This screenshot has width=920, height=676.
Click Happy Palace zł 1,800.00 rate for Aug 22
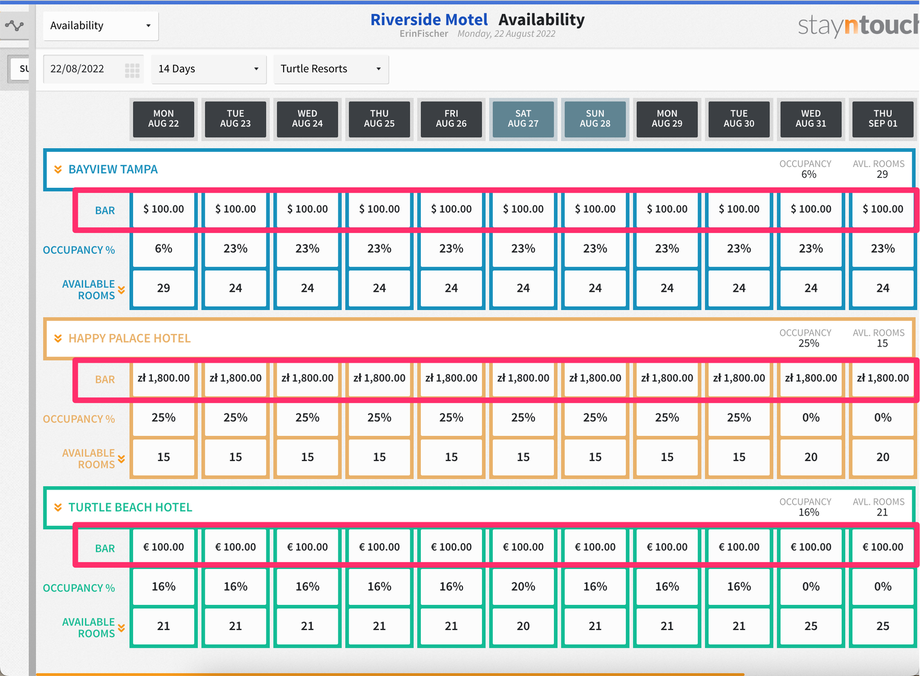point(164,378)
